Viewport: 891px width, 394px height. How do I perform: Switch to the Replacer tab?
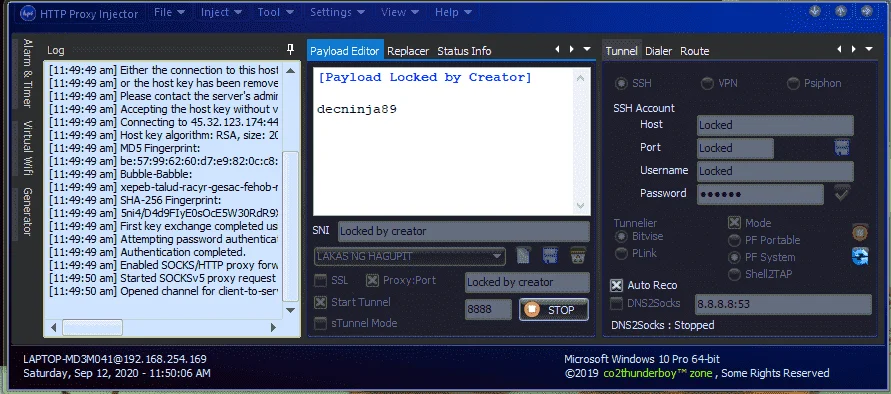tap(408, 51)
